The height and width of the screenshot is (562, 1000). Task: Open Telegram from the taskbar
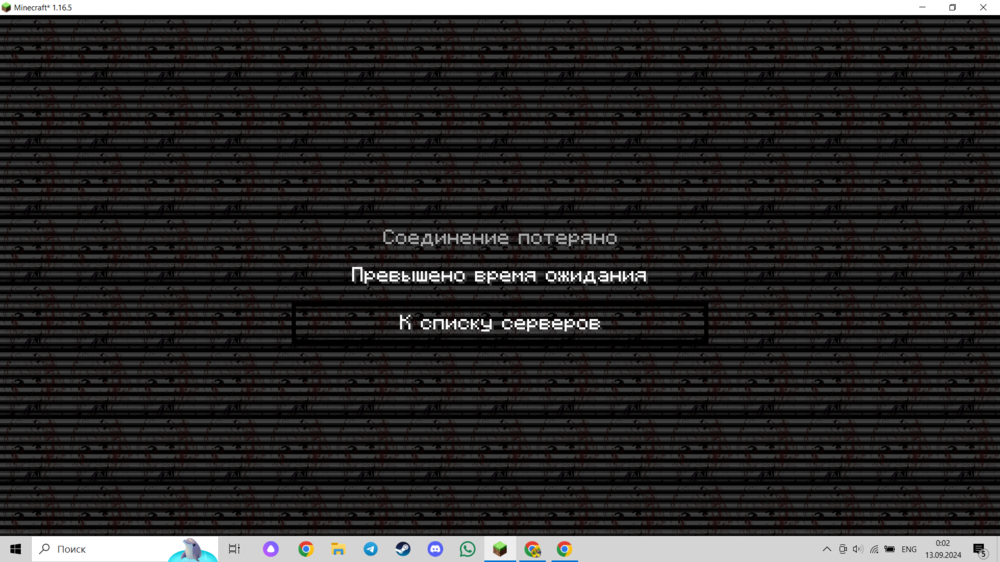pyautogui.click(x=371, y=549)
